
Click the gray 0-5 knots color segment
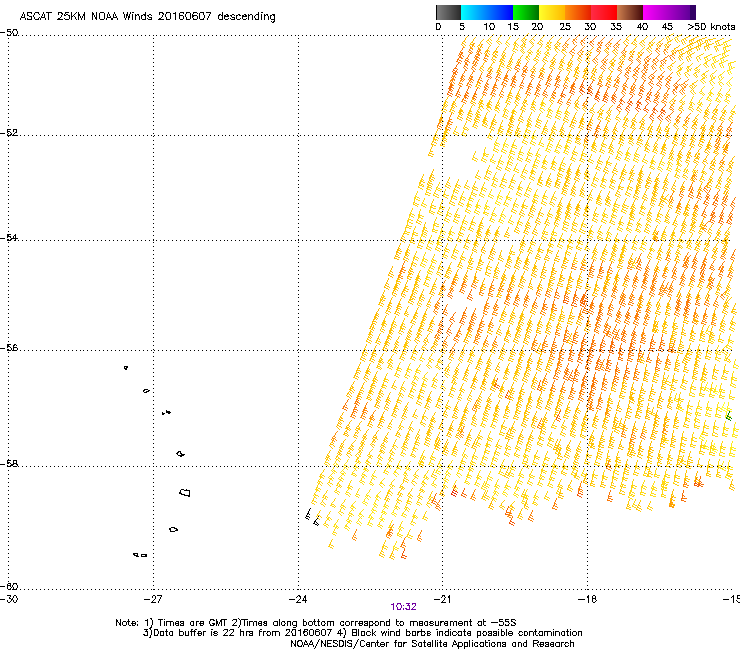448,12
